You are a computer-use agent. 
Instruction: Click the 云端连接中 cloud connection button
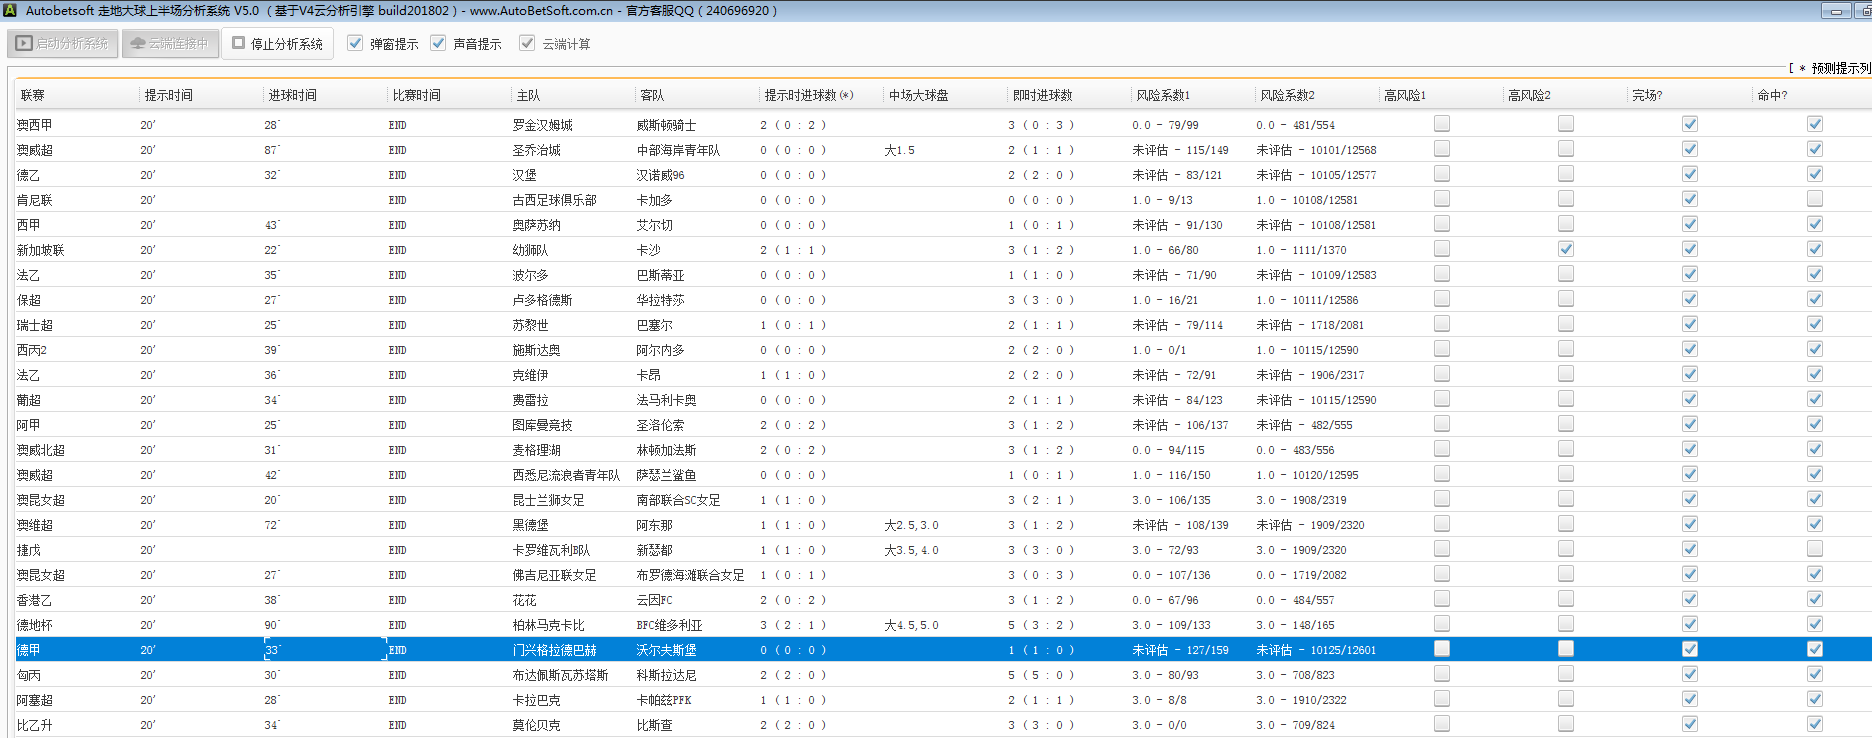click(x=170, y=44)
